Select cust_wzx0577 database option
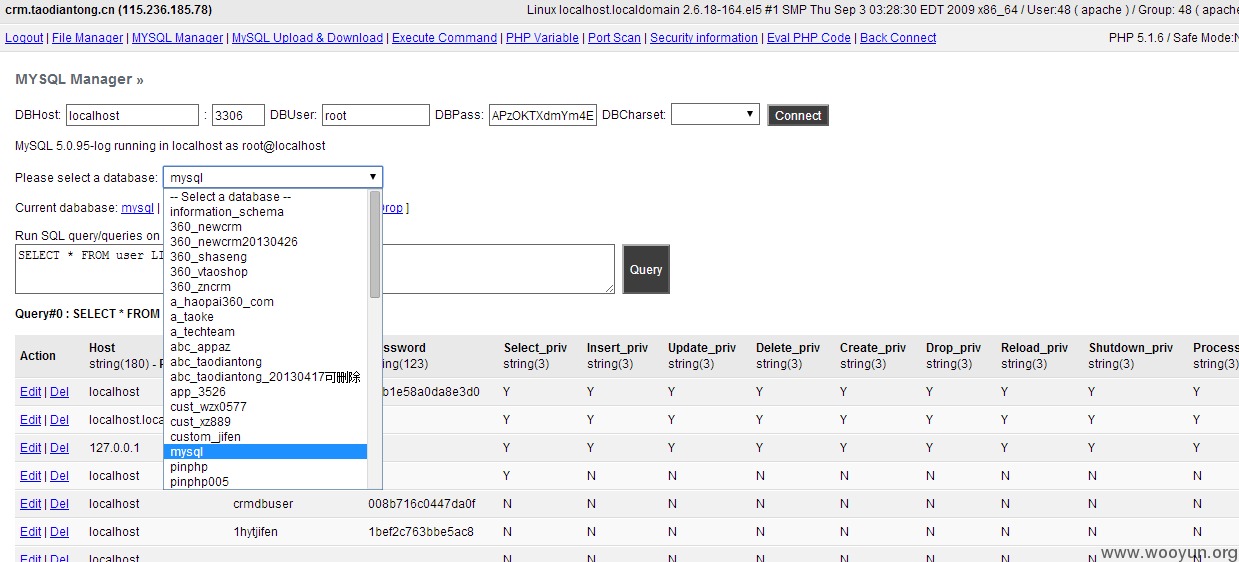The height and width of the screenshot is (562, 1239). (266, 407)
